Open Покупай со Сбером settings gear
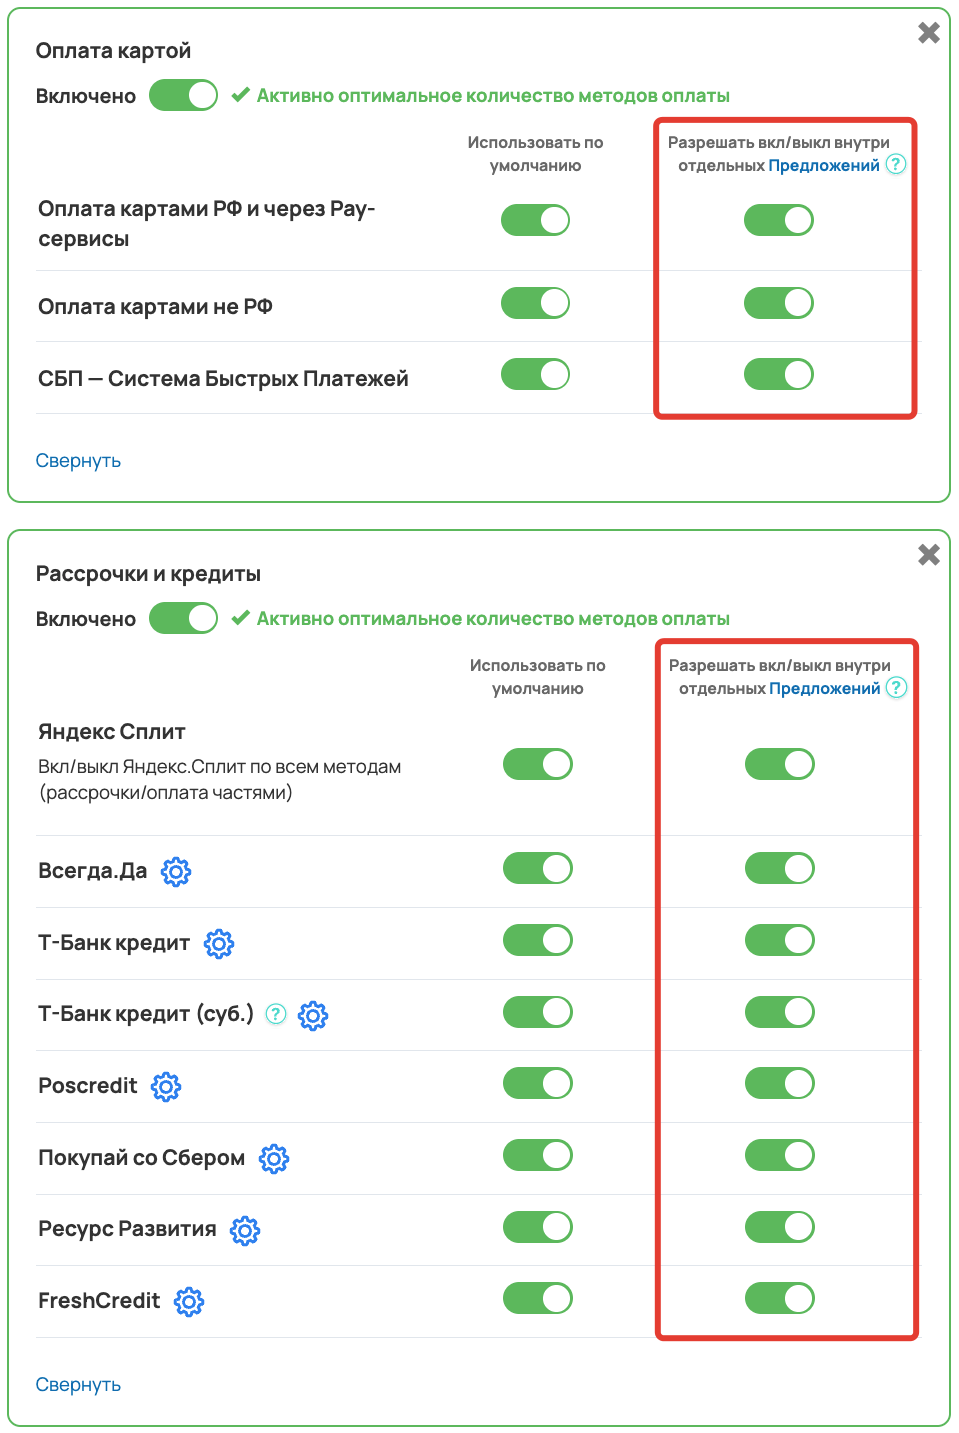The image size is (959, 1433). pyautogui.click(x=274, y=1158)
